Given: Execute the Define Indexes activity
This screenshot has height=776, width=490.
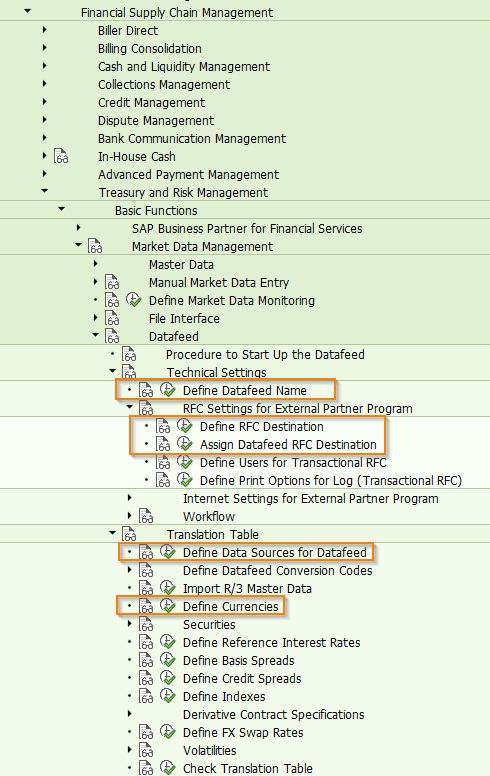Looking at the screenshot, I should (168, 696).
